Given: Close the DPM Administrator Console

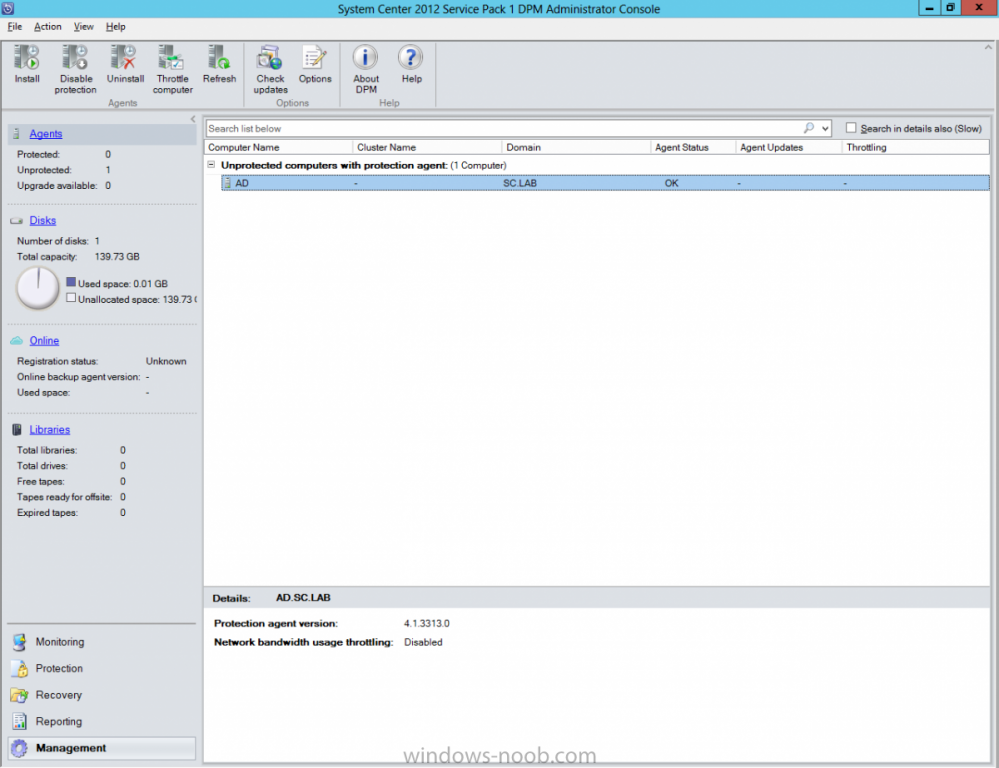Looking at the screenshot, I should pyautogui.click(x=979, y=8).
